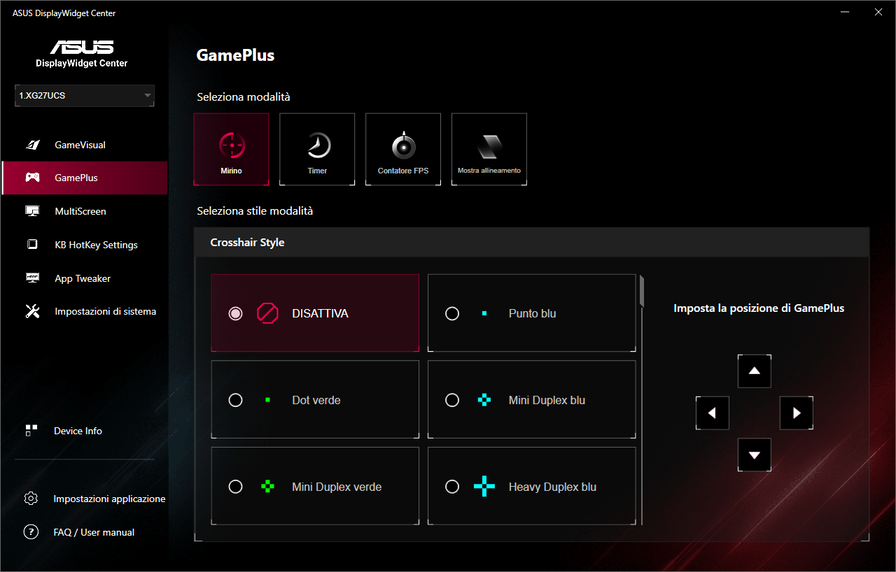Close the DisplayWidget Center window
This screenshot has height=572, width=896.
(878, 12)
